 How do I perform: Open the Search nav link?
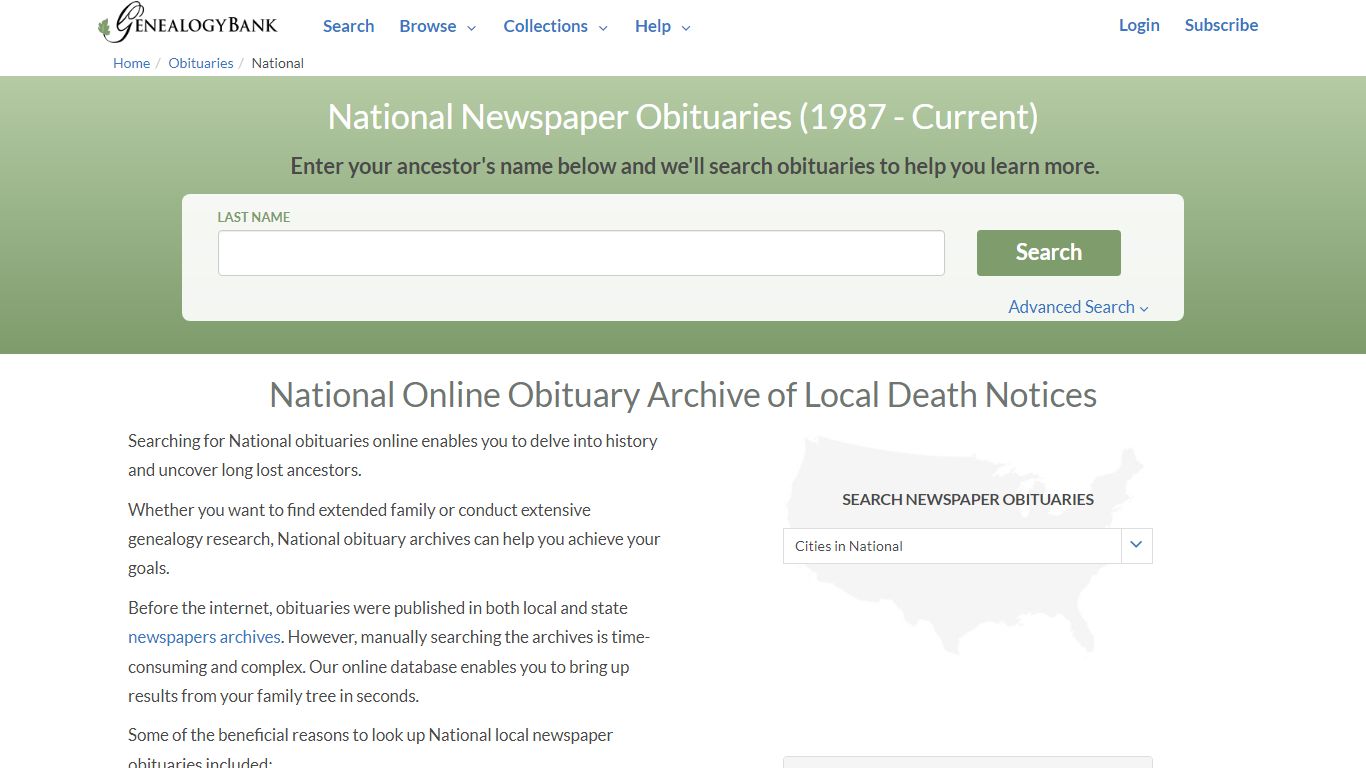[x=348, y=26]
